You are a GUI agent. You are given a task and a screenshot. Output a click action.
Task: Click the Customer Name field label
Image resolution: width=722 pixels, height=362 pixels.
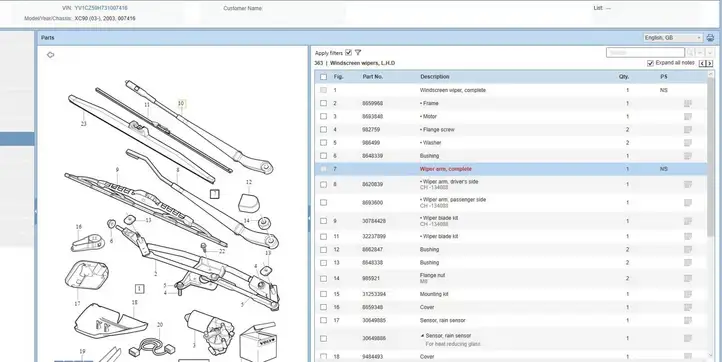(243, 8)
